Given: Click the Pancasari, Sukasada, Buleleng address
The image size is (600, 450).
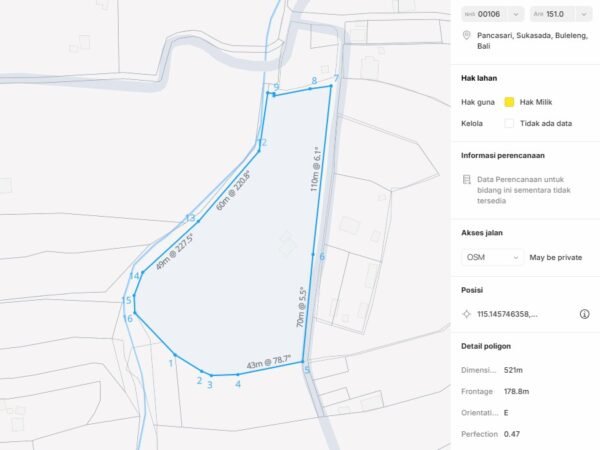Looking at the screenshot, I should [x=532, y=41].
